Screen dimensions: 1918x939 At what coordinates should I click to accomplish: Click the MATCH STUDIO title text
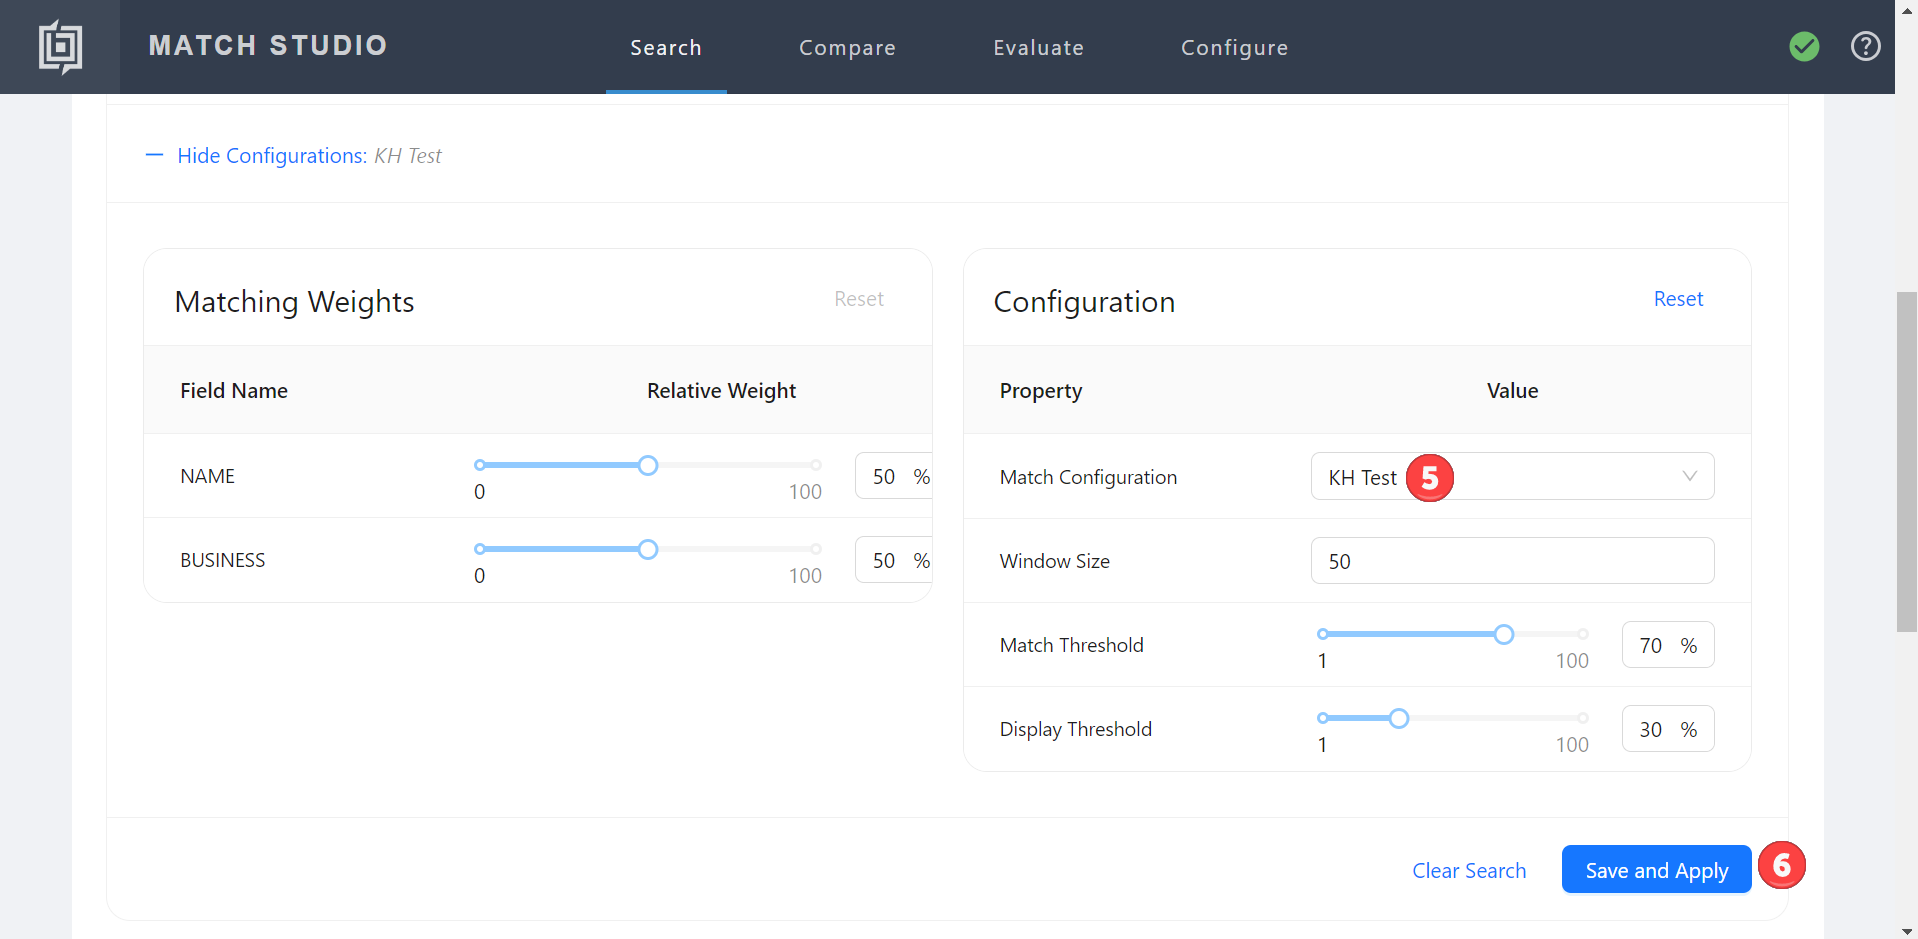pyautogui.click(x=268, y=46)
